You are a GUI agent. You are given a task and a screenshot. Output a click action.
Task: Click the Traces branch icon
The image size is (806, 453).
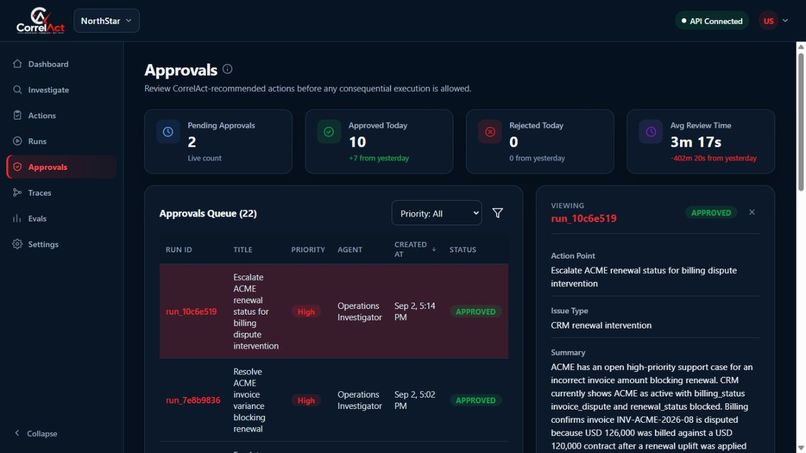click(17, 192)
